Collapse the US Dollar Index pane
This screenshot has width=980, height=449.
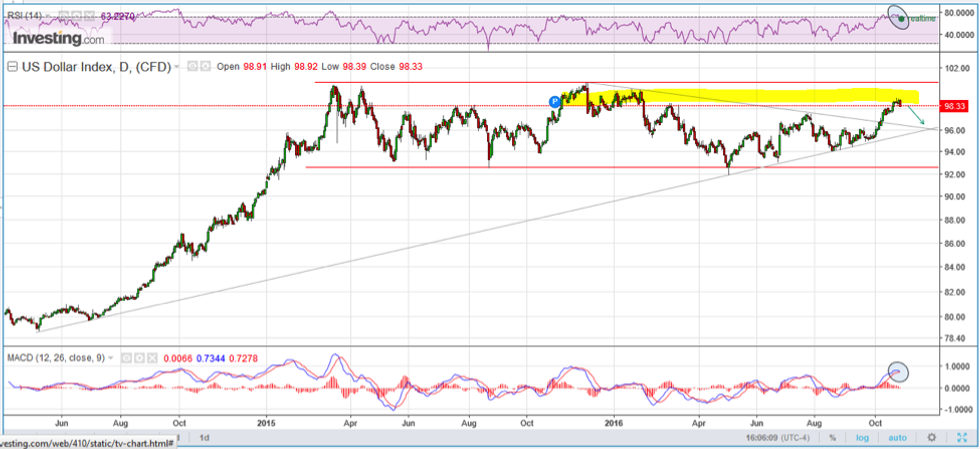click(12, 67)
